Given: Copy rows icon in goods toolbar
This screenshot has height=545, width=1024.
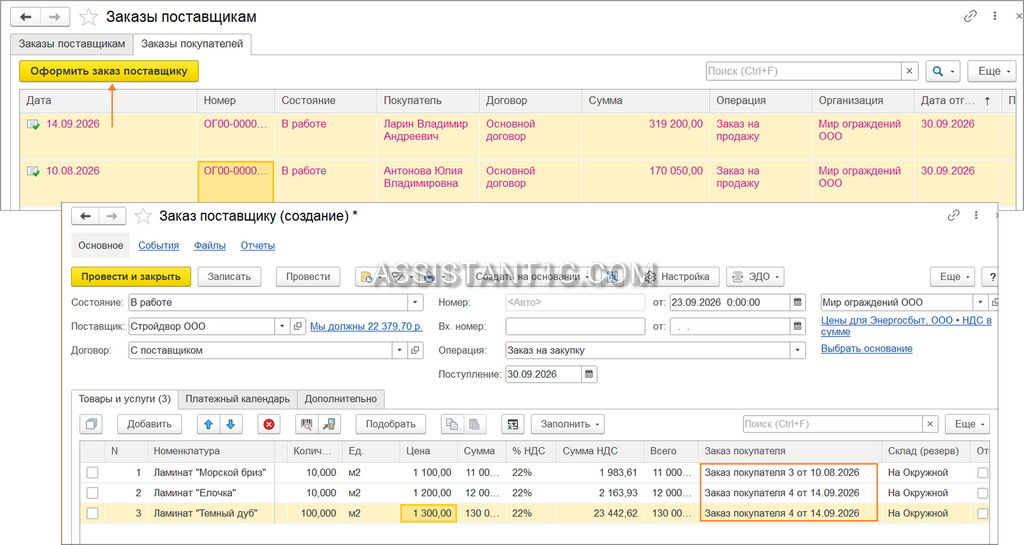Looking at the screenshot, I should [451, 424].
